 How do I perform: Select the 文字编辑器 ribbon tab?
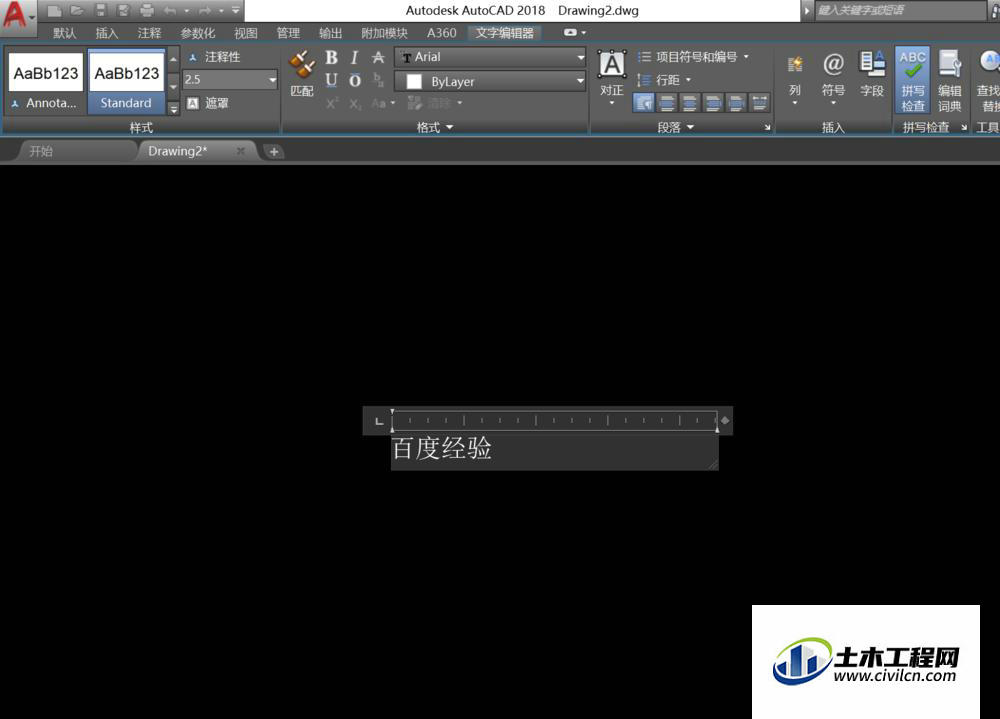504,33
